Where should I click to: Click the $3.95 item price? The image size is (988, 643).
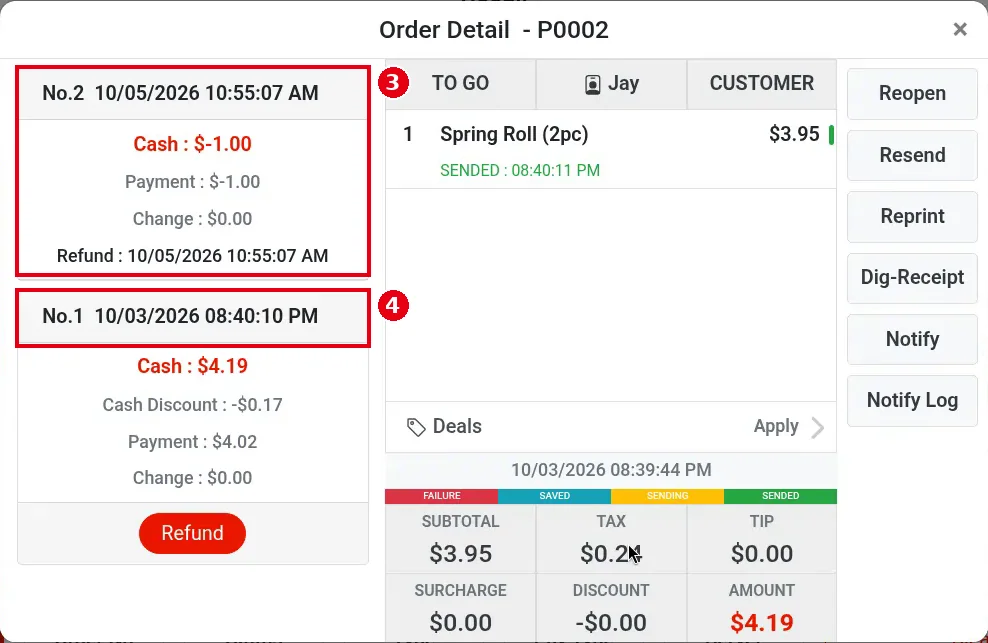tap(794, 134)
